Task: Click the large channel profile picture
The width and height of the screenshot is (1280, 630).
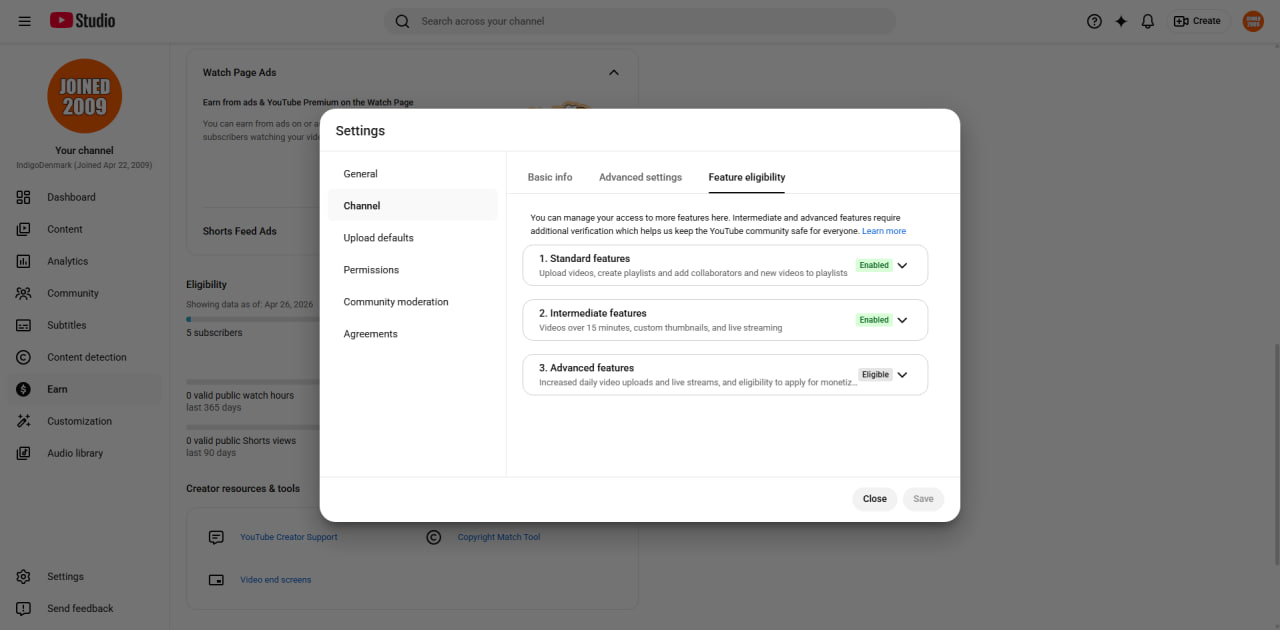Action: click(85, 96)
